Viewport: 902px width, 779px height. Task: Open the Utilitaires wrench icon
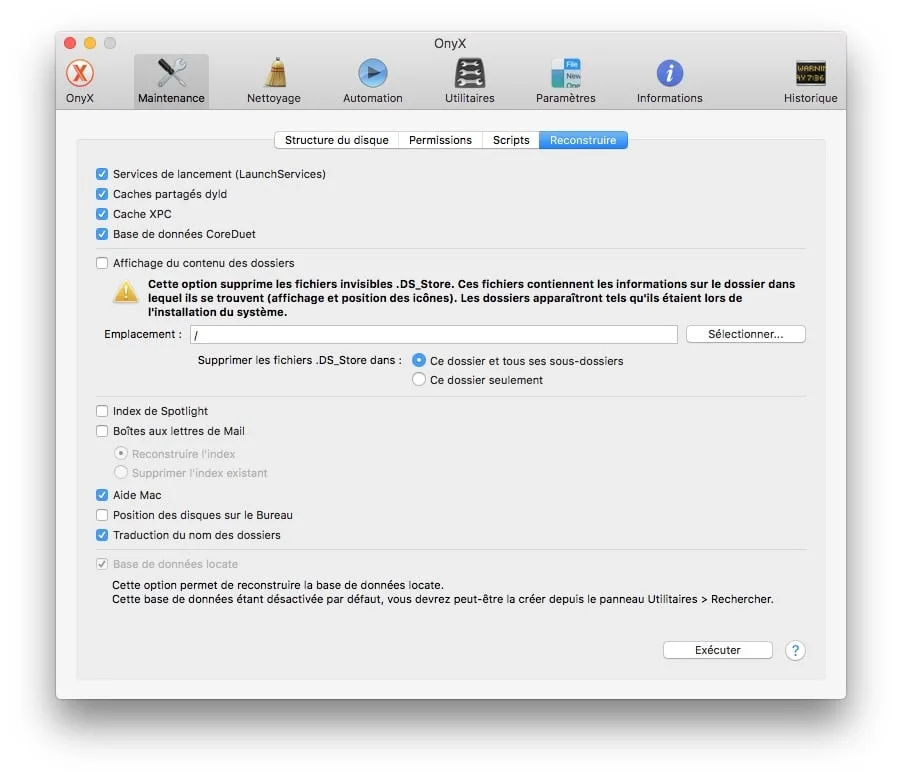tap(469, 81)
